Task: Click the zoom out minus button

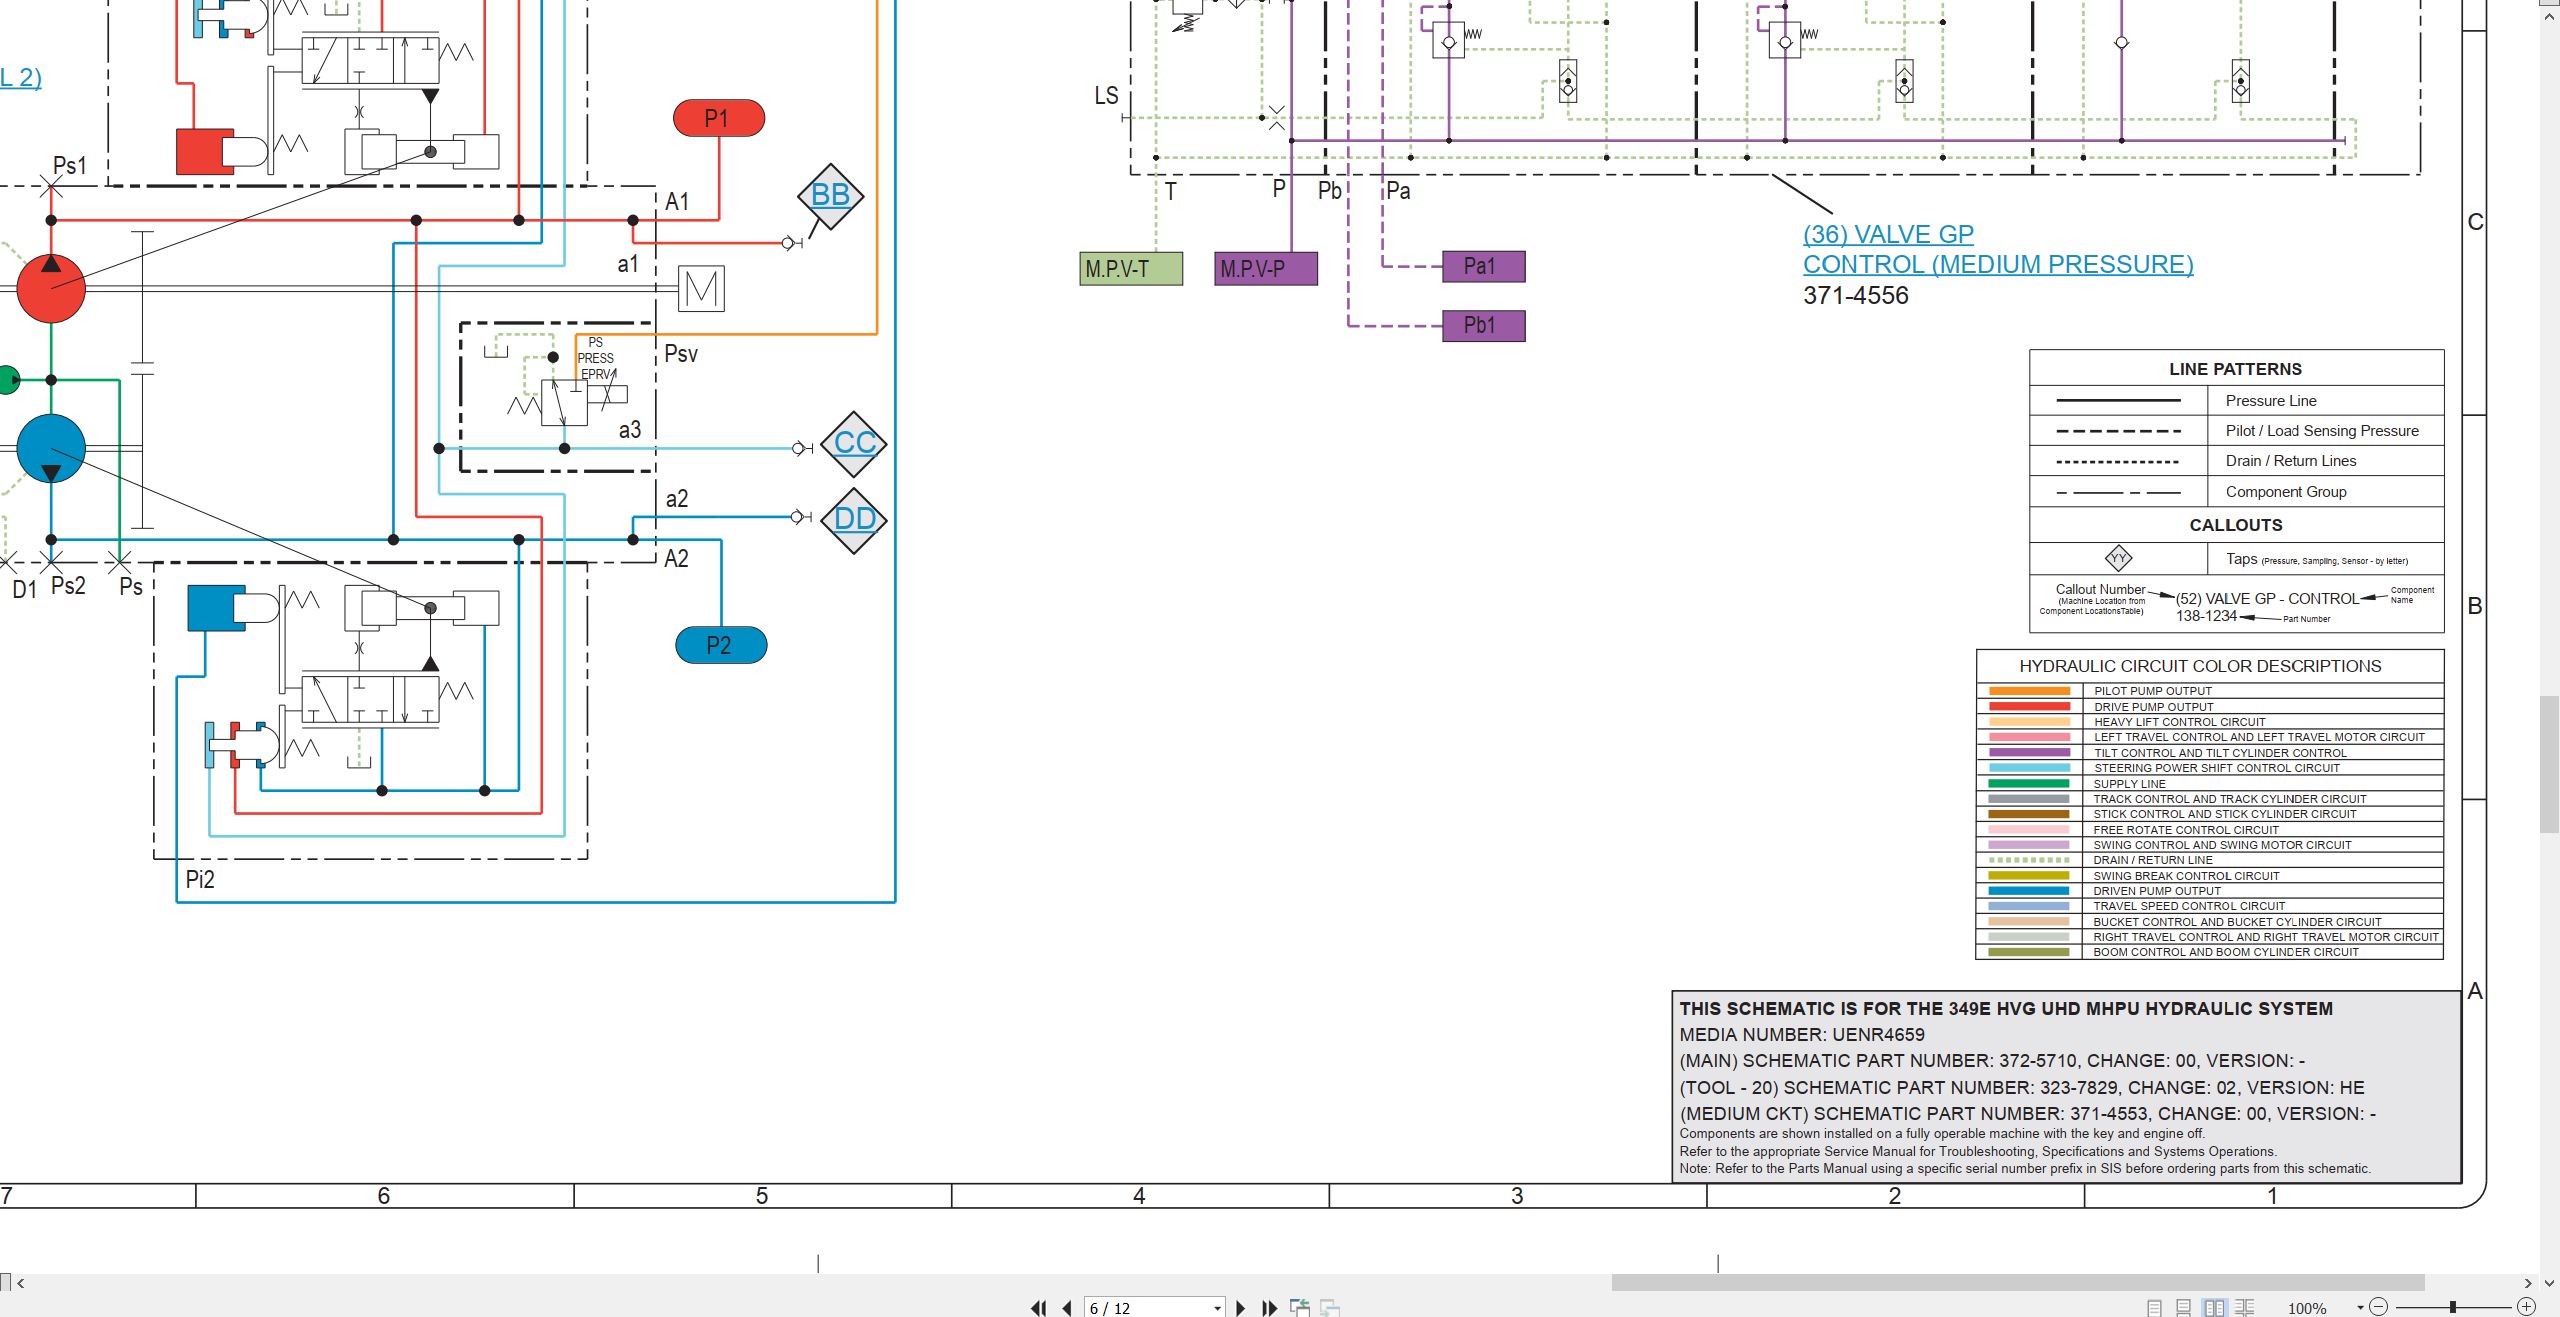Action: (2379, 1307)
